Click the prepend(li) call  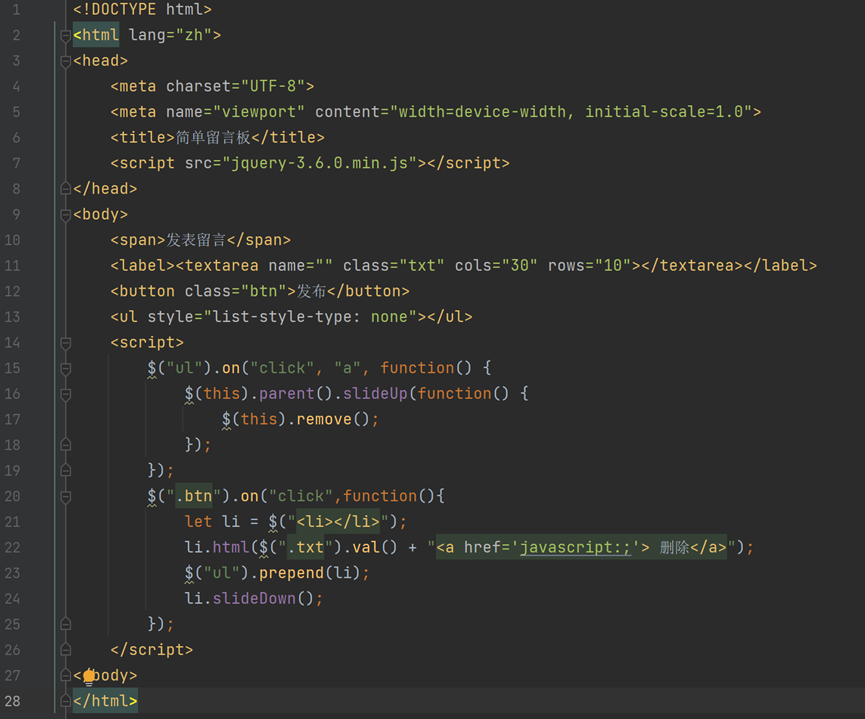pos(310,573)
